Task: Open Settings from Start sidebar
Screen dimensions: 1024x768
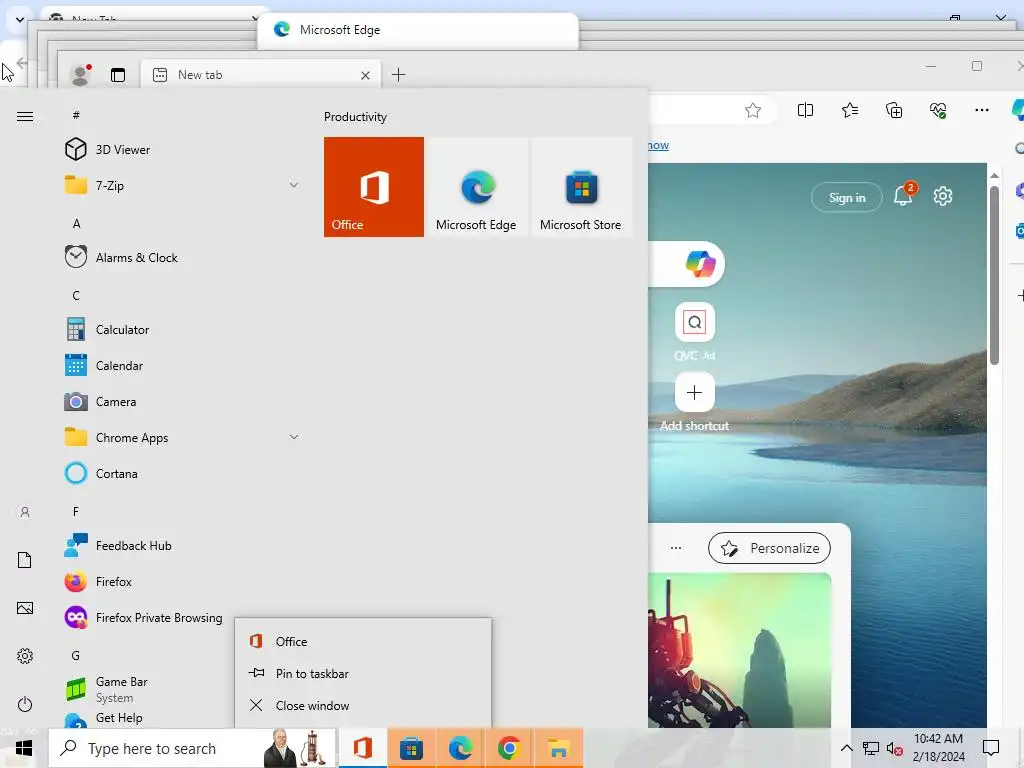Action: [x=25, y=656]
